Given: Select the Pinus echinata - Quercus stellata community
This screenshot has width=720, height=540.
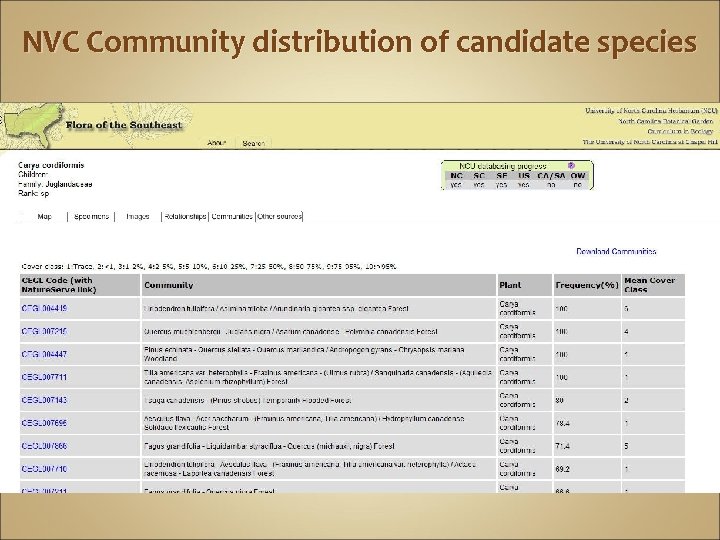Looking at the screenshot, I should pyautogui.click(x=304, y=354).
